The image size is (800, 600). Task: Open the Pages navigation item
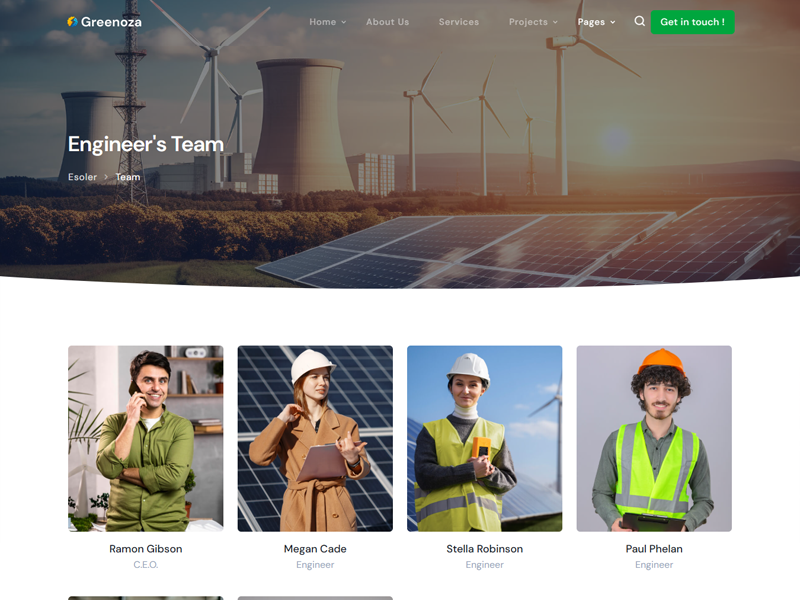click(x=591, y=22)
